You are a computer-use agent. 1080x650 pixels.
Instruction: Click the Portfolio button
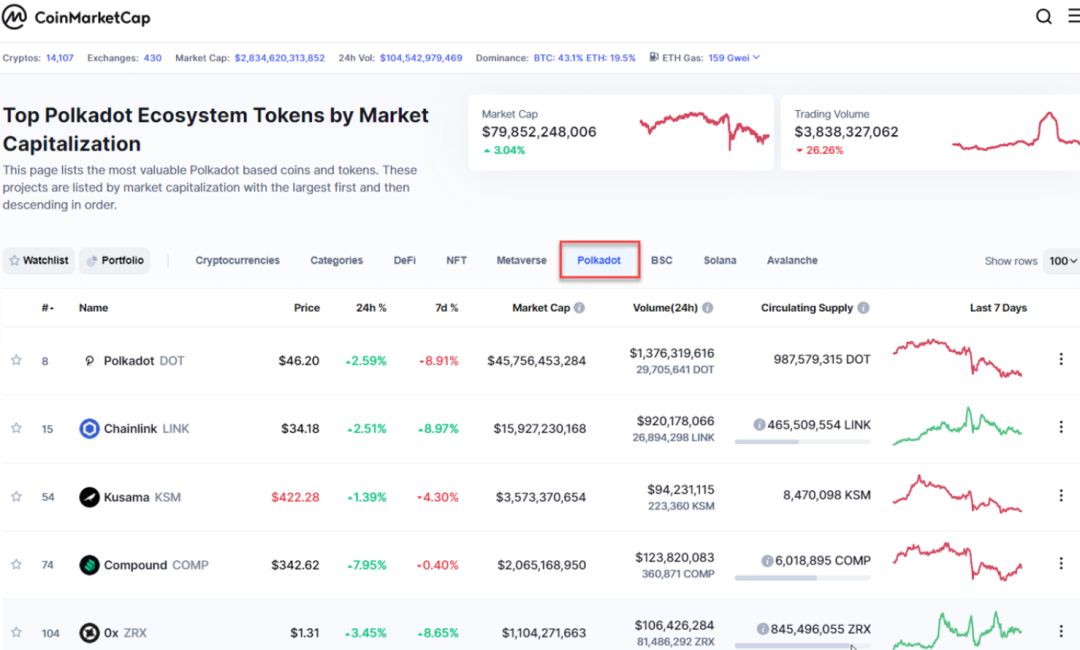pyautogui.click(x=115, y=260)
